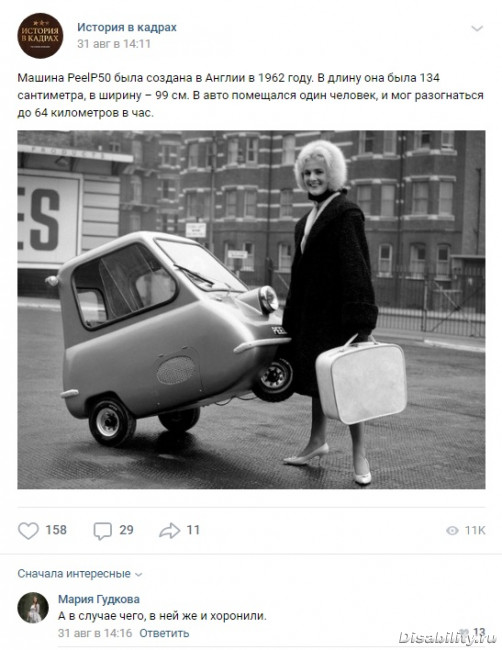
Task: Share the post with the arrow icon
Action: pos(170,531)
